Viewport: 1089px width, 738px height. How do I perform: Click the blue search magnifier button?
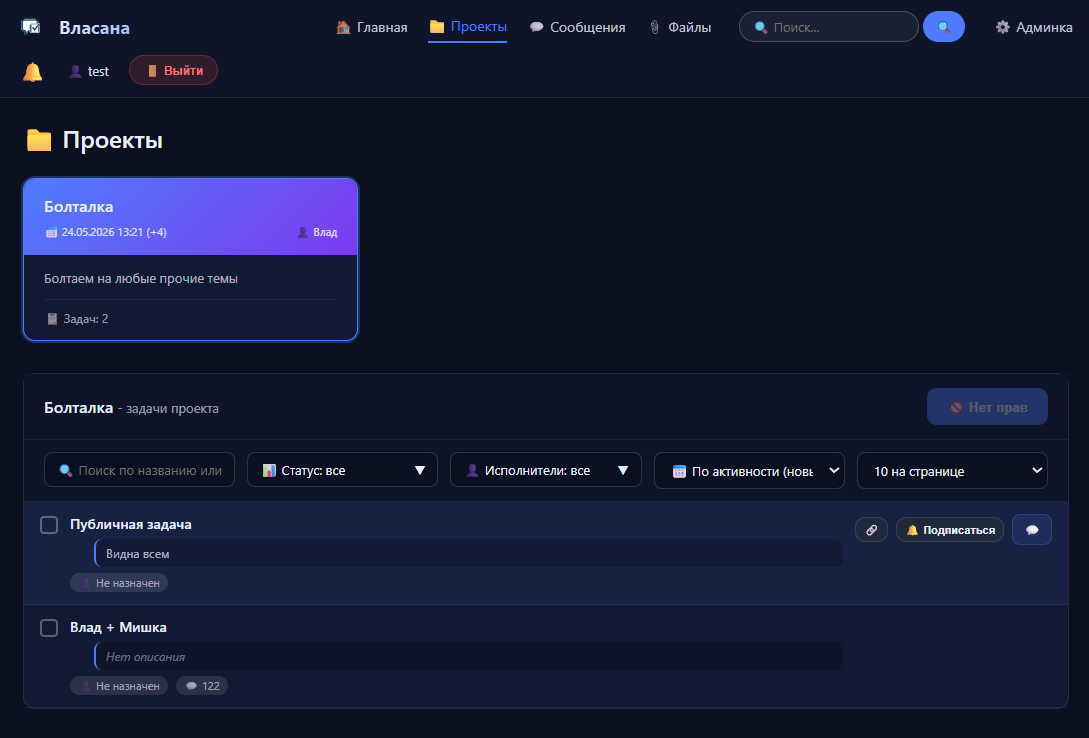coord(943,27)
